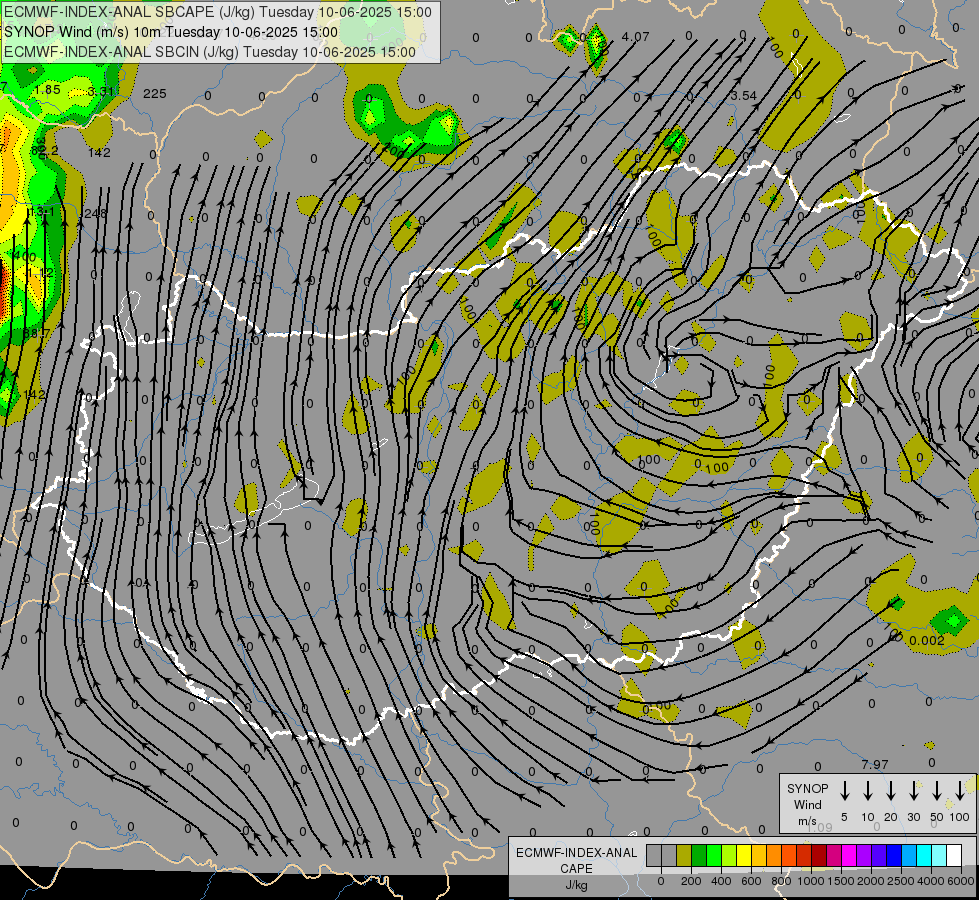979x900 pixels.
Task: Click the 50 label in wind legend
Action: [x=937, y=817]
